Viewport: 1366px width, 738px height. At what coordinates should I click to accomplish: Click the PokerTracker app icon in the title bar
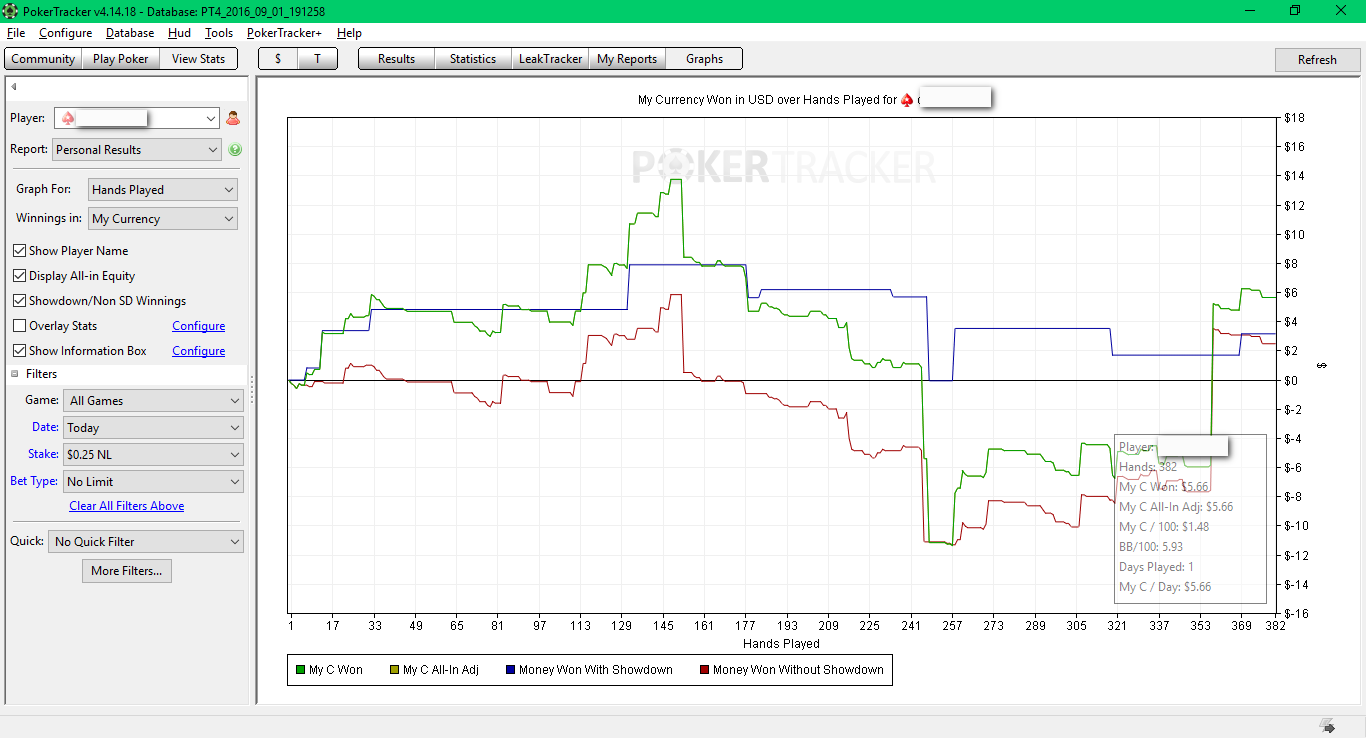tap(11, 11)
